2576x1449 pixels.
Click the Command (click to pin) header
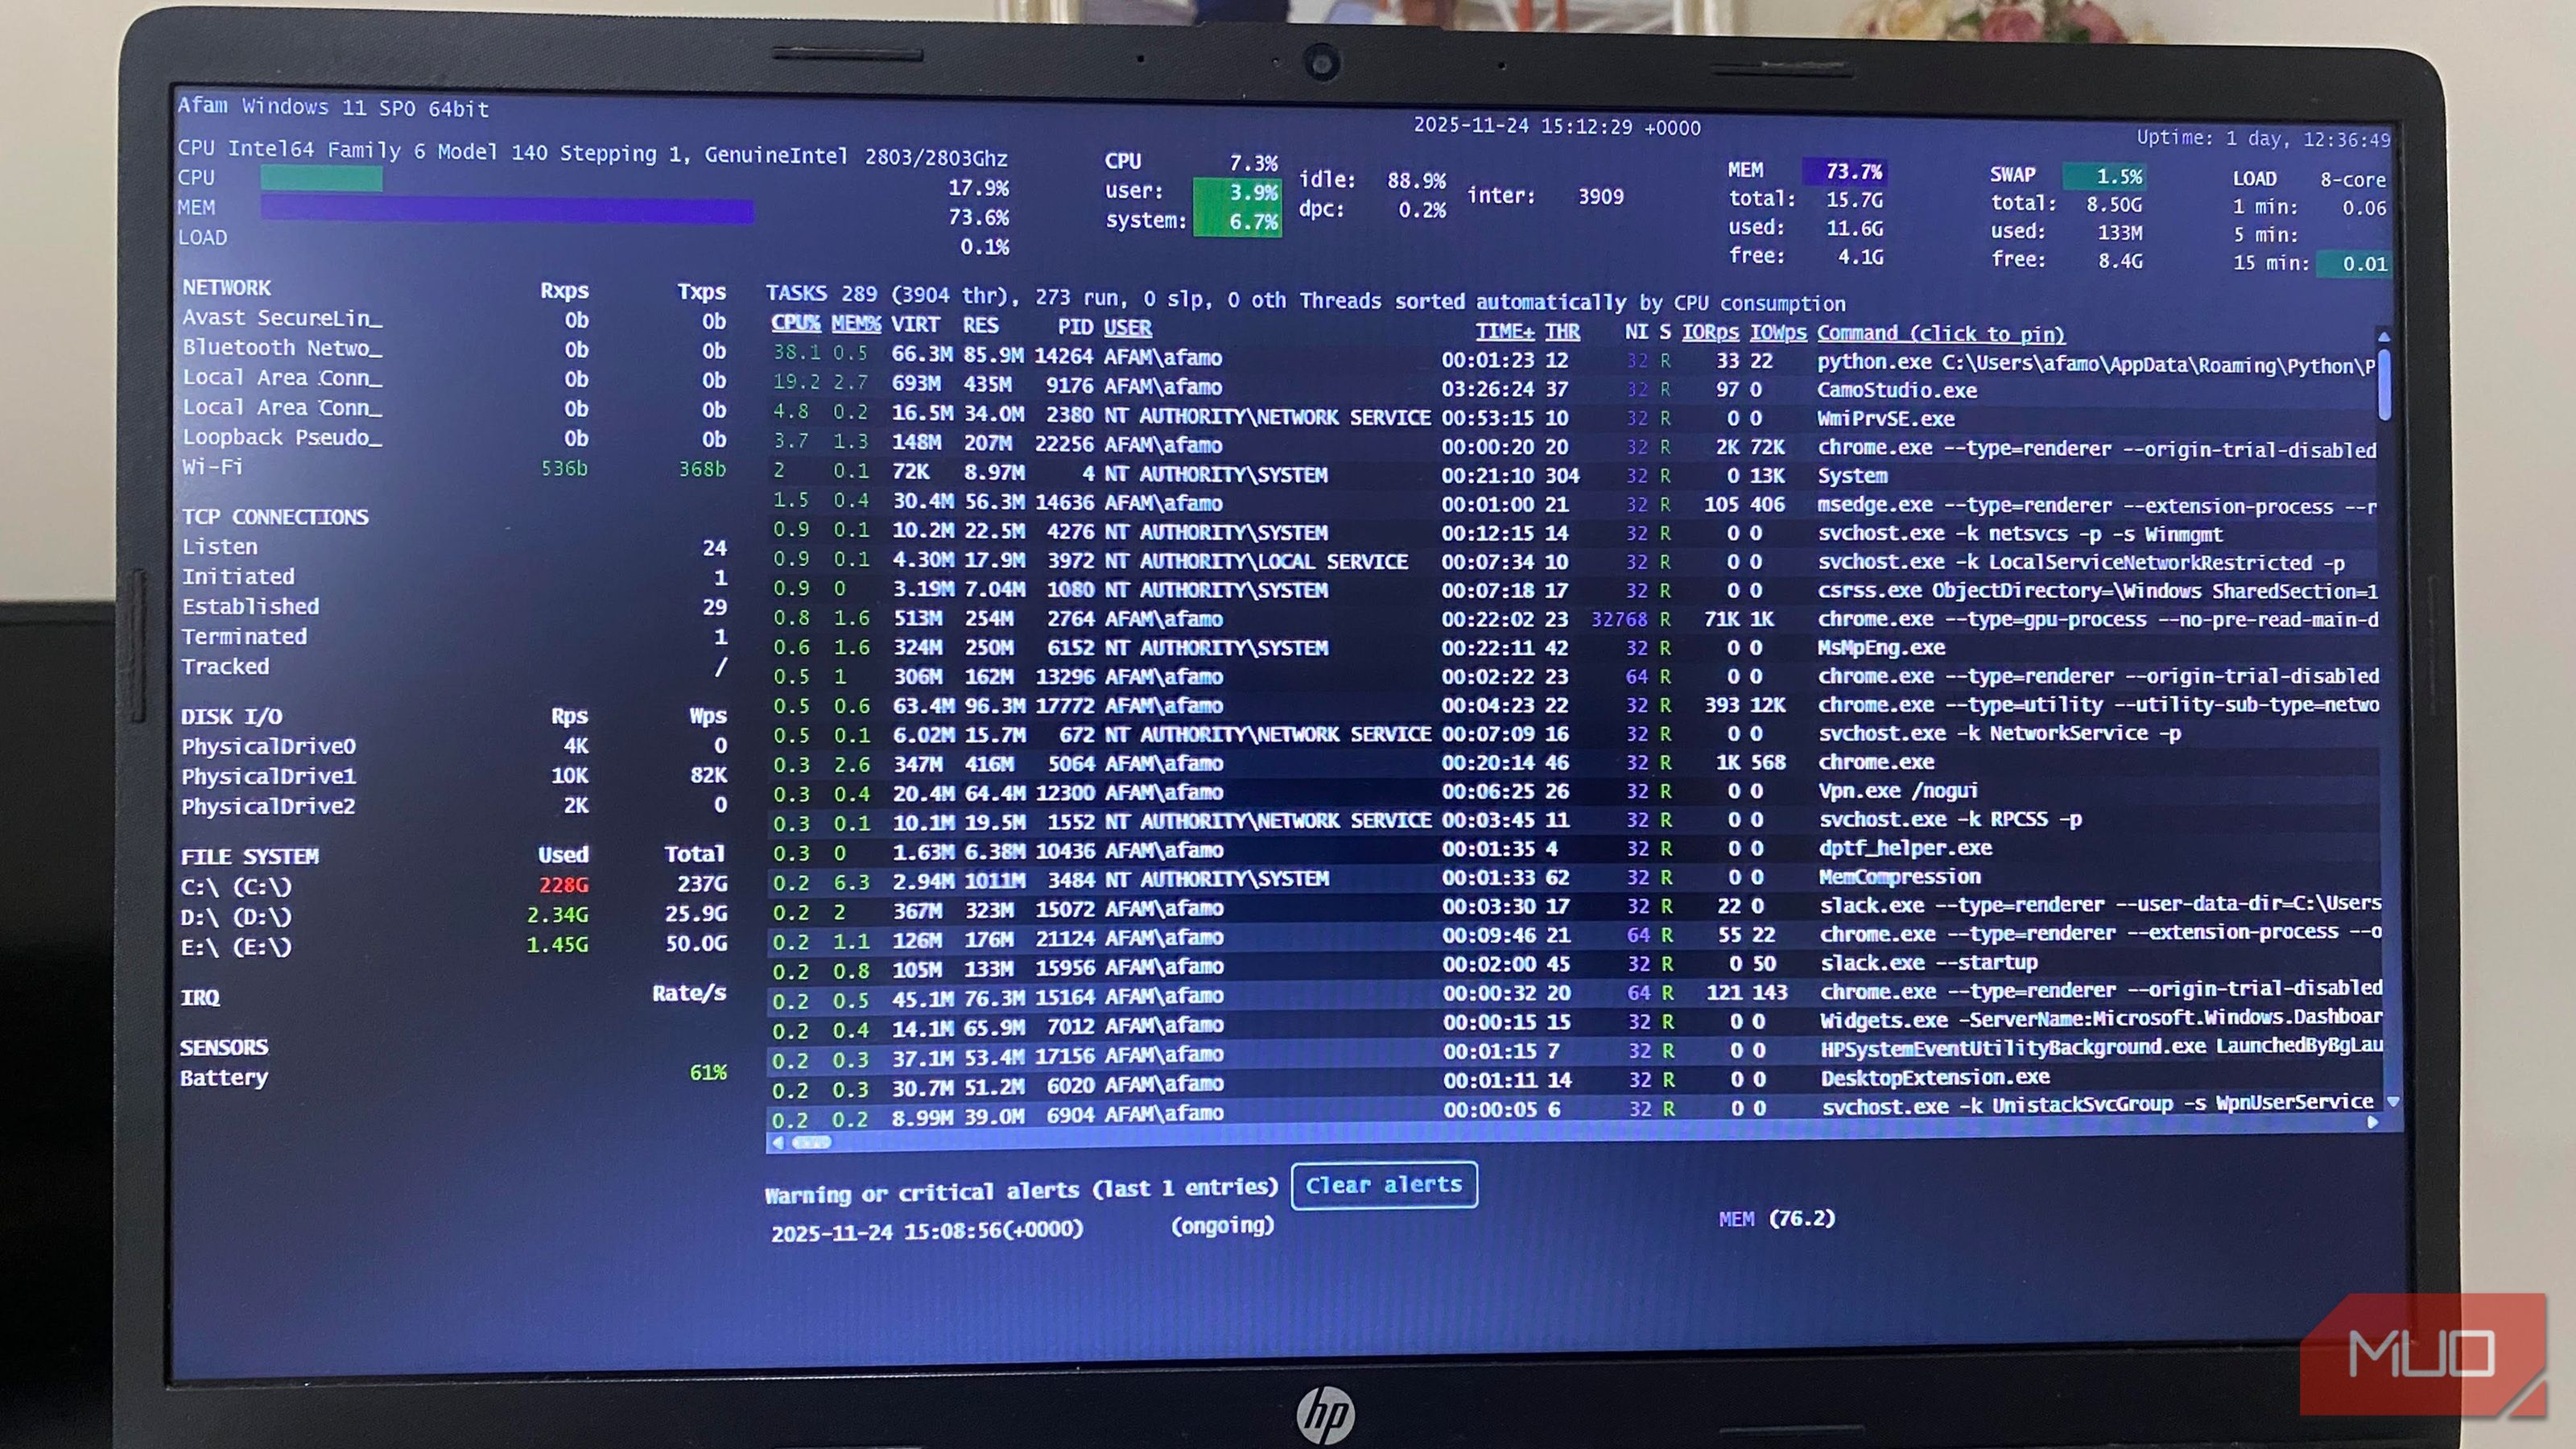[x=1940, y=334]
